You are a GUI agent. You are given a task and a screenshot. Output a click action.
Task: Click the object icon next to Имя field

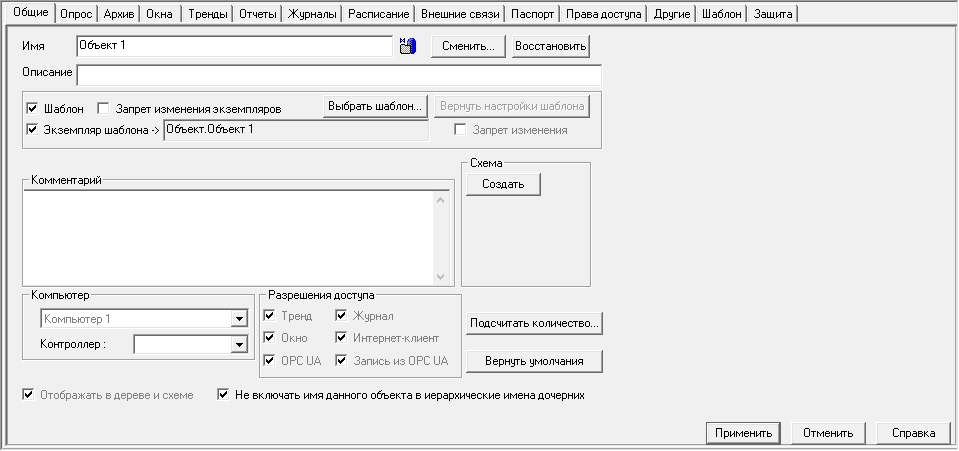coord(408,46)
